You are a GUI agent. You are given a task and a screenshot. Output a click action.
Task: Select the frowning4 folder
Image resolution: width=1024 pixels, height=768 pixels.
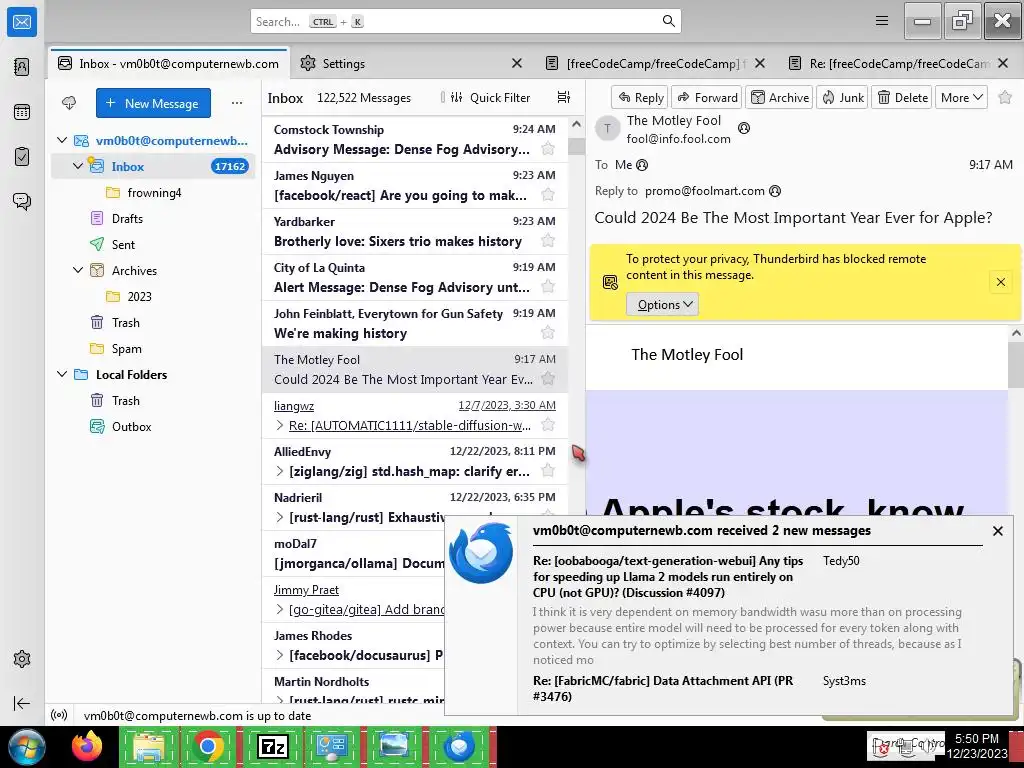(153, 193)
